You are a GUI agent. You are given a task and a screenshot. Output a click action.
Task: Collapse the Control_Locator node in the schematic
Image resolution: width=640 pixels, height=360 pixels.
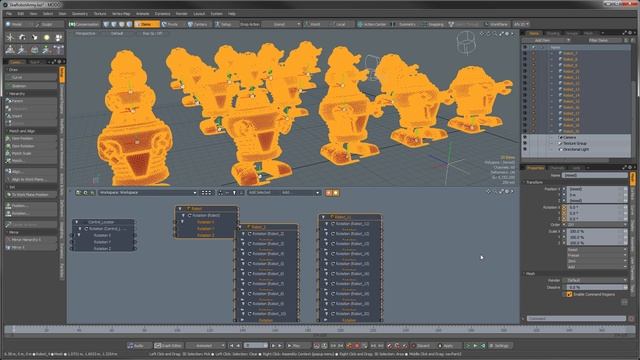click(x=77, y=222)
